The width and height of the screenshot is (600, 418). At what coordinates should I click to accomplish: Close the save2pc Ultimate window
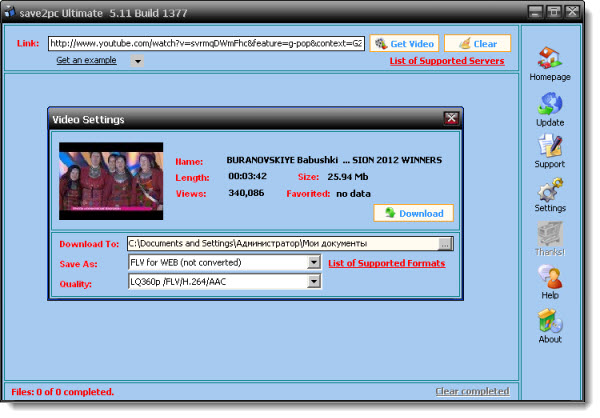click(572, 11)
